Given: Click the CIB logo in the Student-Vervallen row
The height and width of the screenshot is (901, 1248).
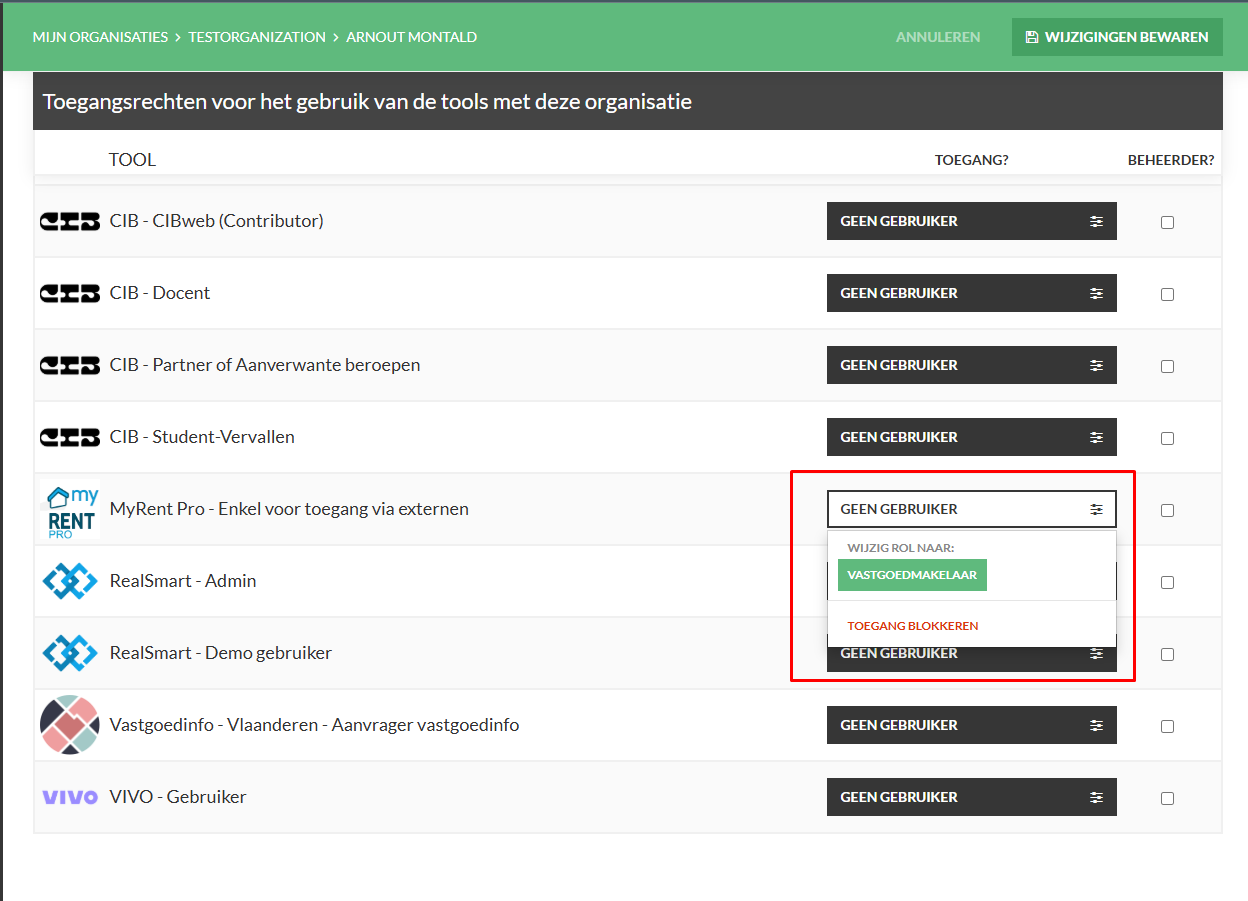Looking at the screenshot, I should pos(70,437).
